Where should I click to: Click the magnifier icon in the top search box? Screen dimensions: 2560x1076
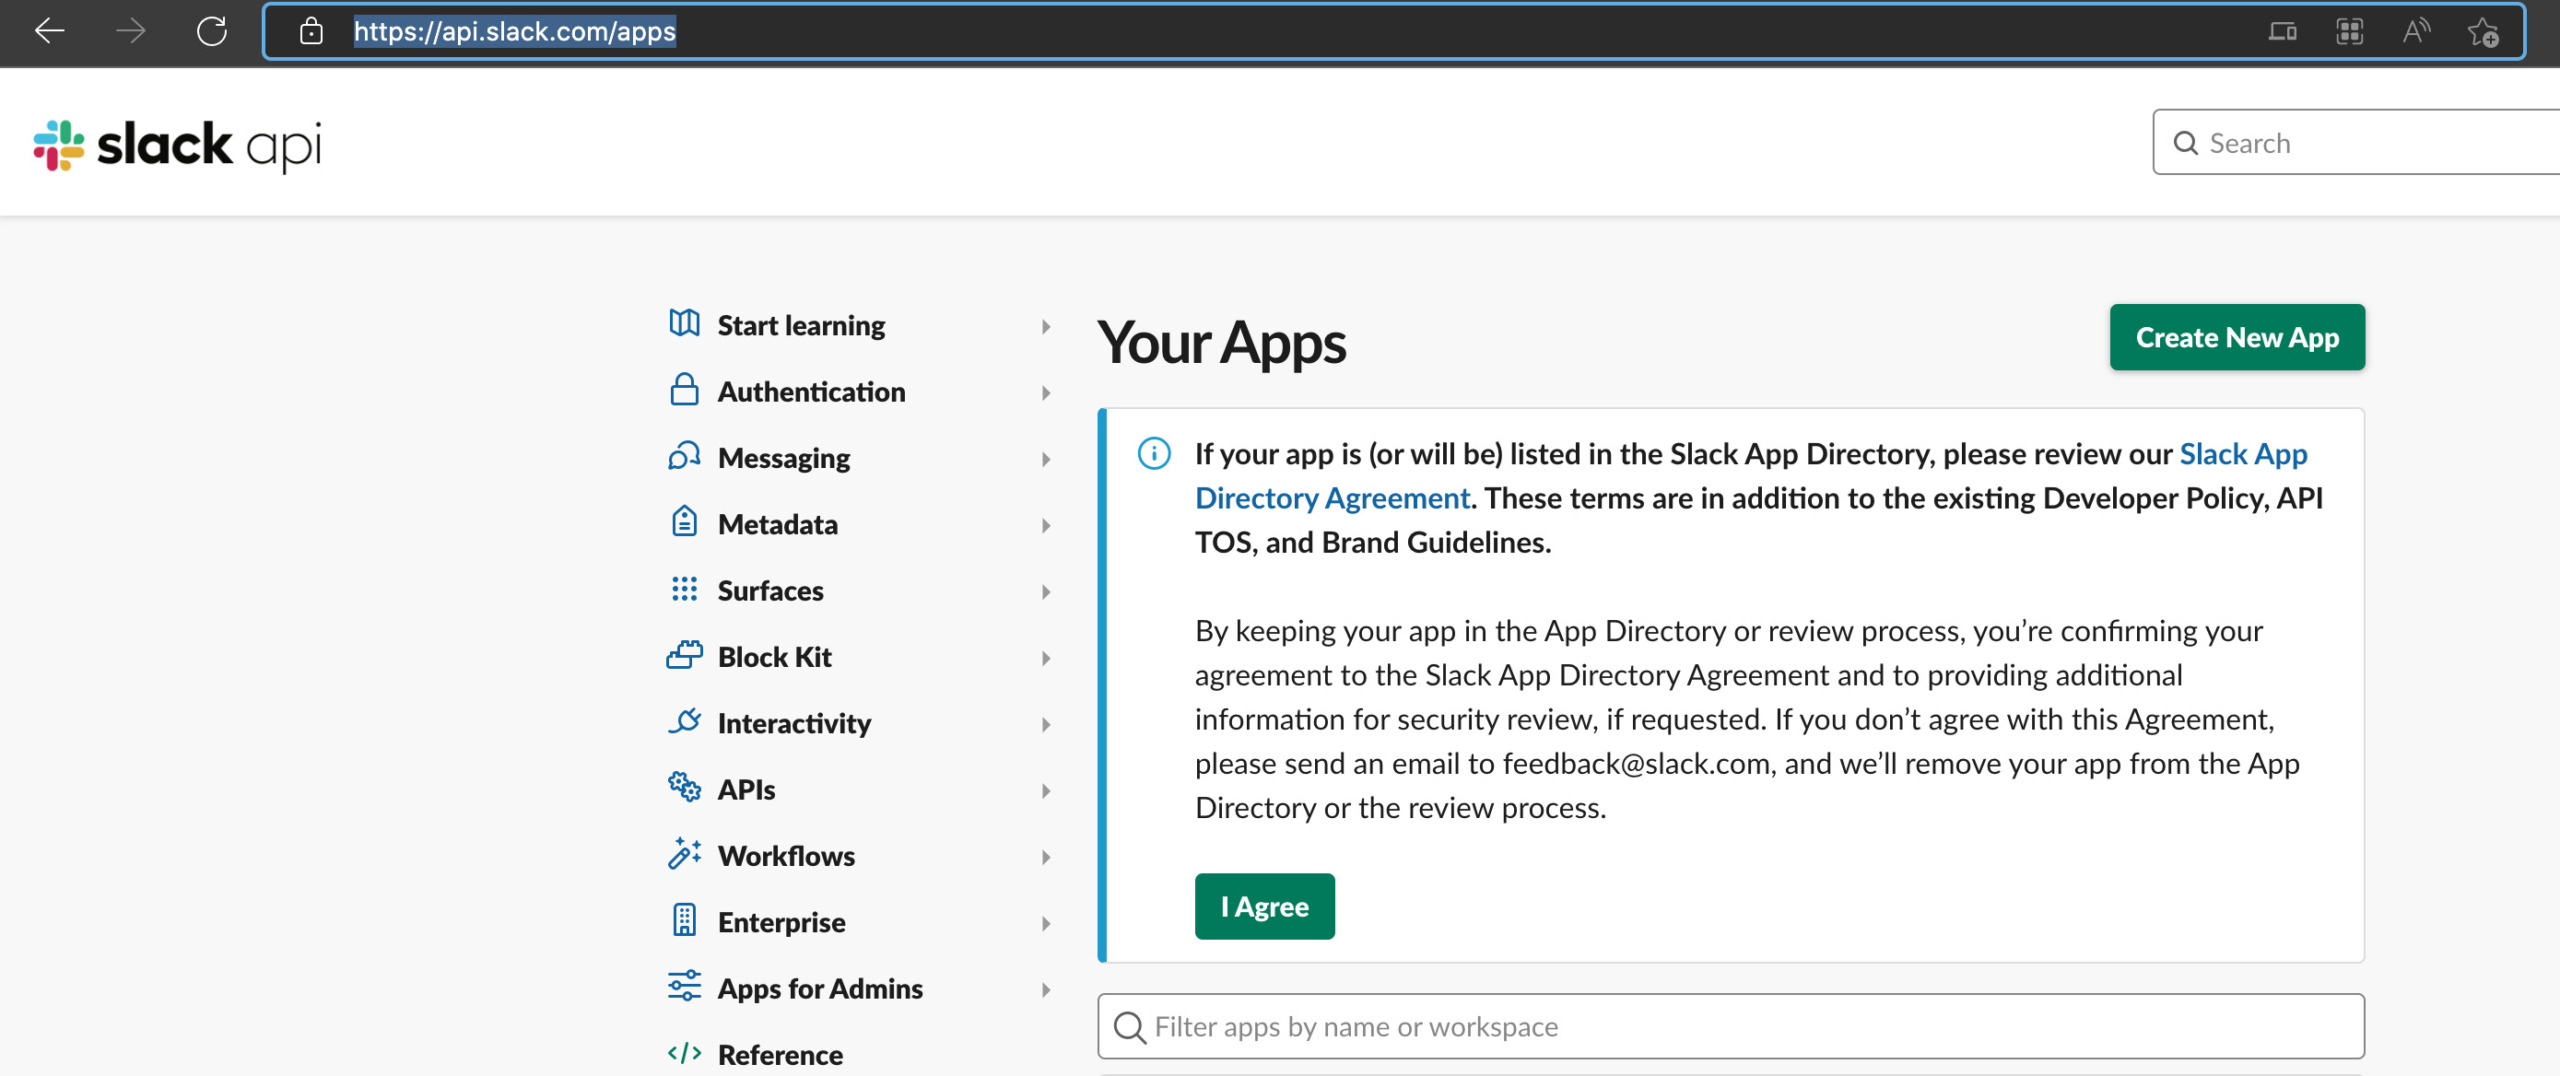coord(2186,143)
